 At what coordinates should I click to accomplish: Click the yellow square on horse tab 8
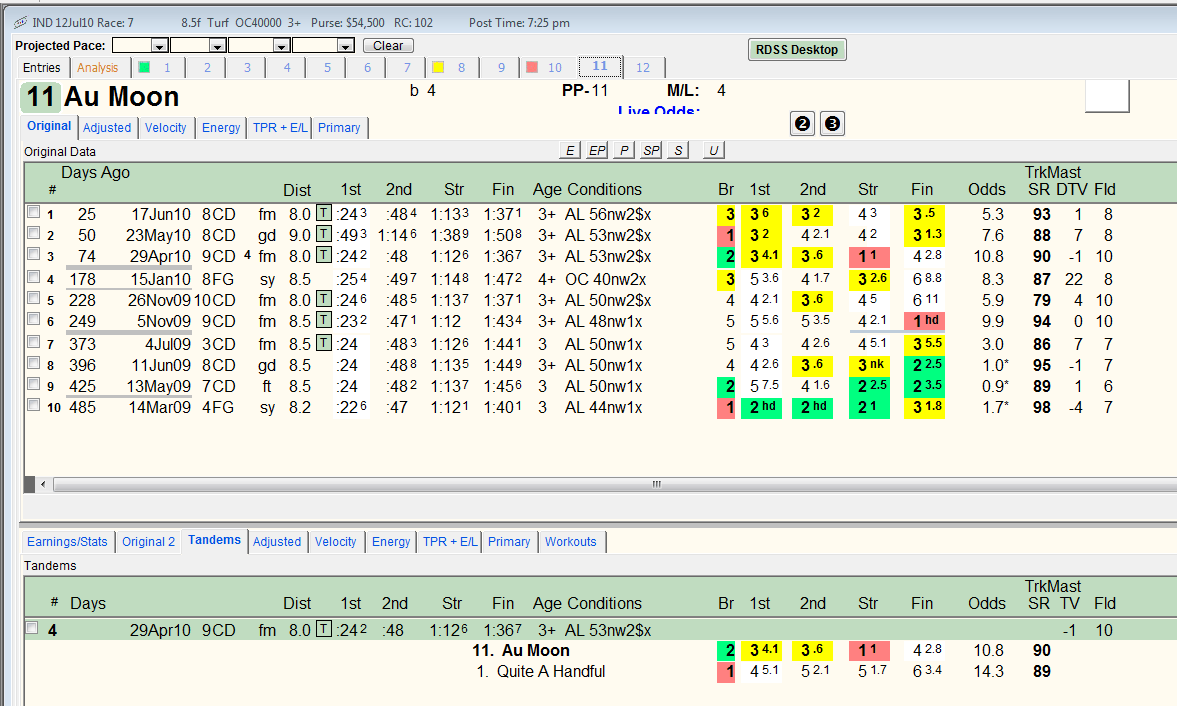pyautogui.click(x=438, y=67)
